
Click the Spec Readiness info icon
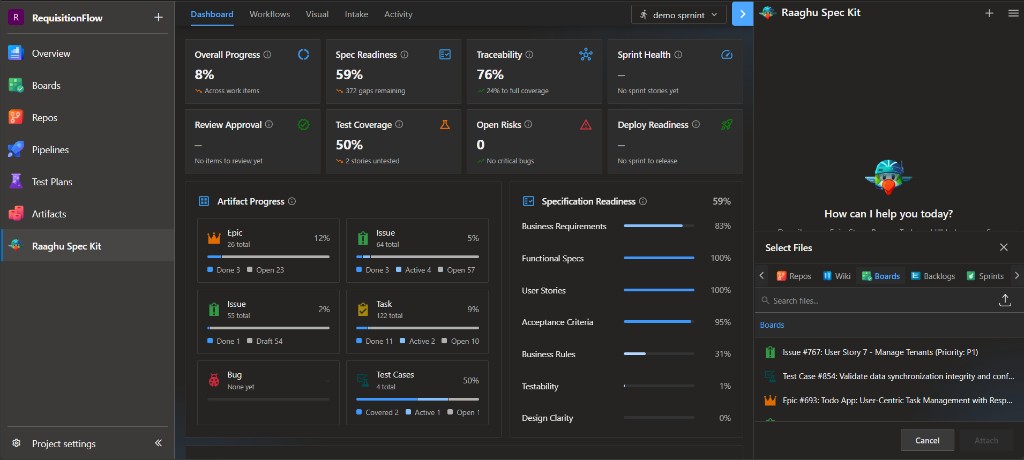pos(404,55)
